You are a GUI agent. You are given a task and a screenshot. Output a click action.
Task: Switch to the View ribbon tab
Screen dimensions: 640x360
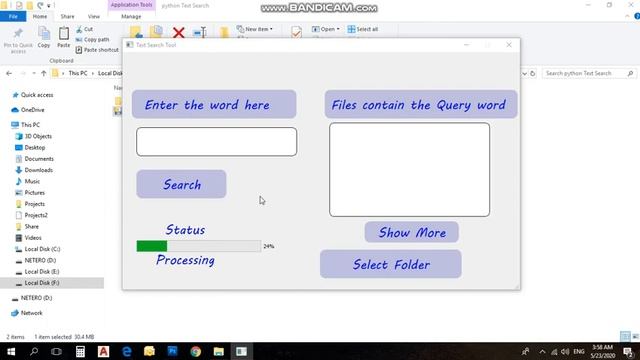pos(93,16)
